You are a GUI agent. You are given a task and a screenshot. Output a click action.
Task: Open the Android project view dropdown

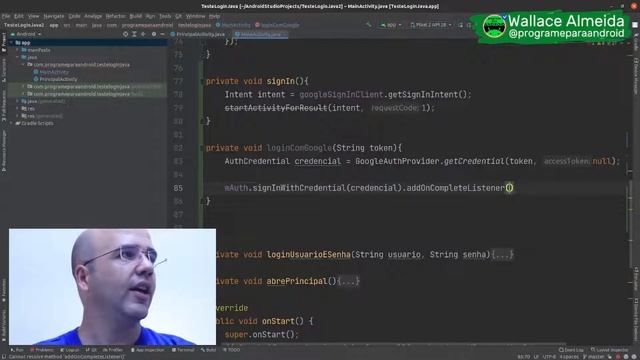26,34
